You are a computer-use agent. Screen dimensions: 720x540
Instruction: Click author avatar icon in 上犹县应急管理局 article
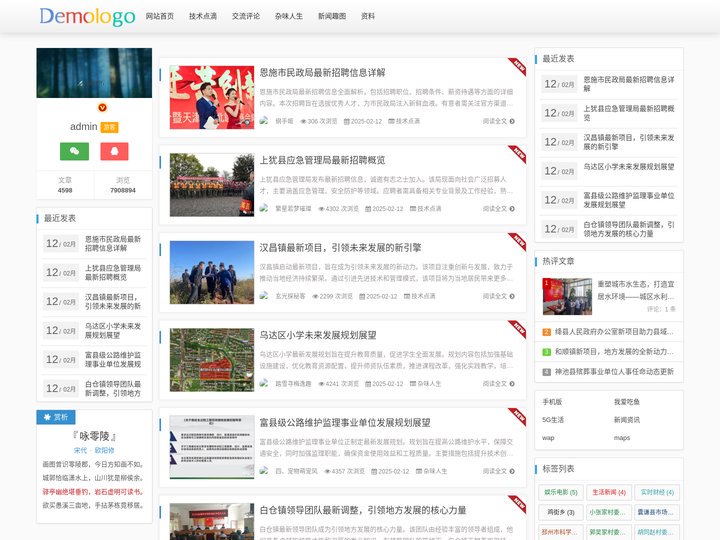[x=264, y=208]
